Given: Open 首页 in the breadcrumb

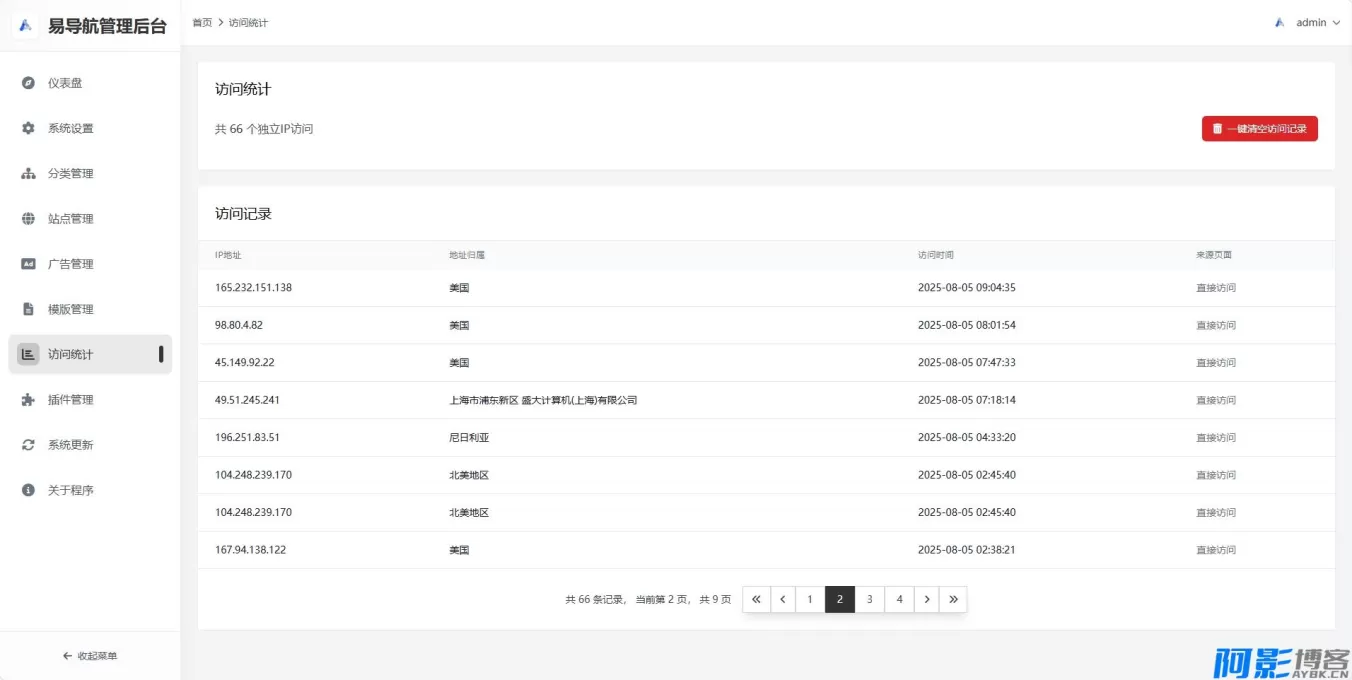Looking at the screenshot, I should point(202,22).
